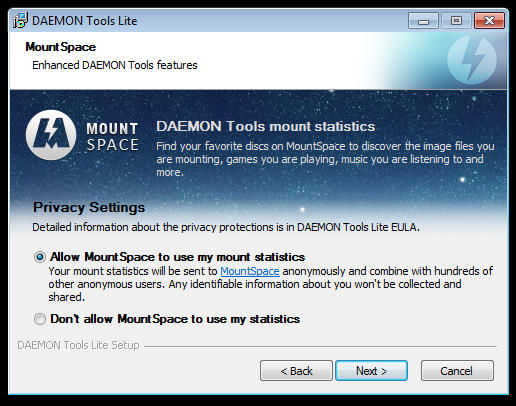Click the installer icon in the title bar
The image size is (516, 406).
[x=20, y=21]
